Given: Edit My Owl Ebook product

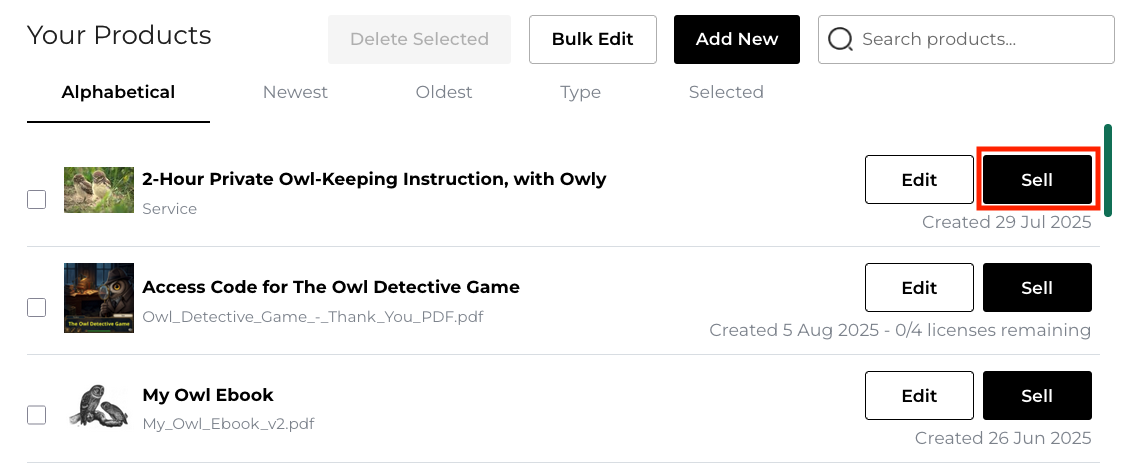Looking at the screenshot, I should pyautogui.click(x=919, y=396).
